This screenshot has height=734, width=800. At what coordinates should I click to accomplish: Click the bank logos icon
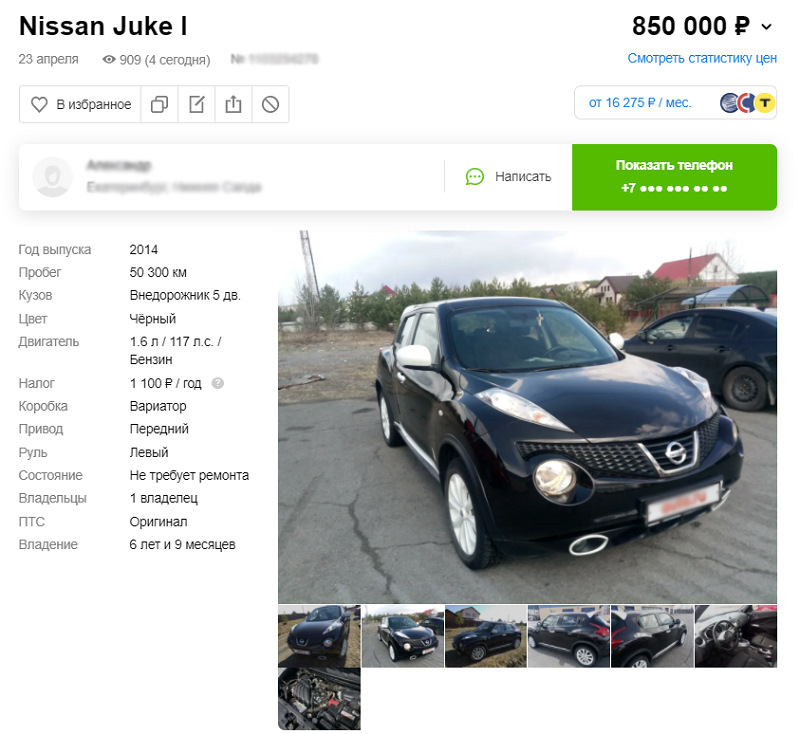pos(747,103)
